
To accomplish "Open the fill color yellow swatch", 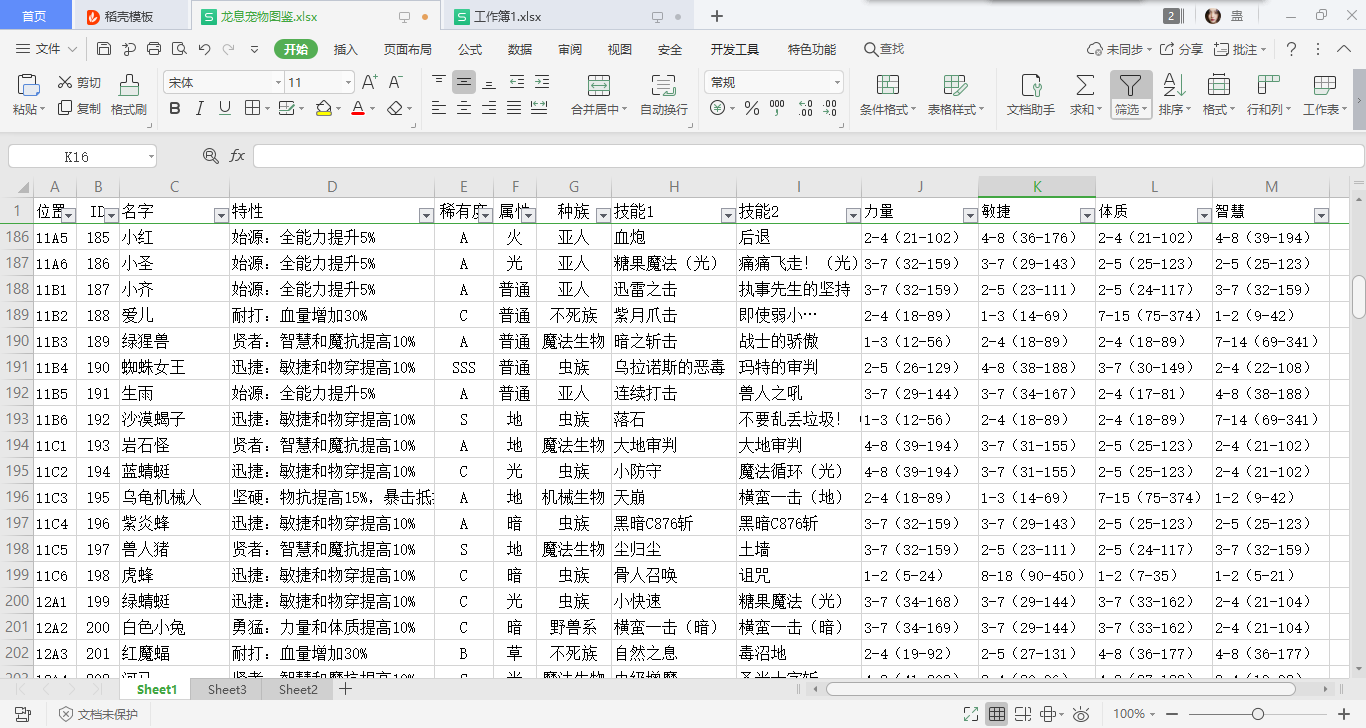I will (323, 108).
